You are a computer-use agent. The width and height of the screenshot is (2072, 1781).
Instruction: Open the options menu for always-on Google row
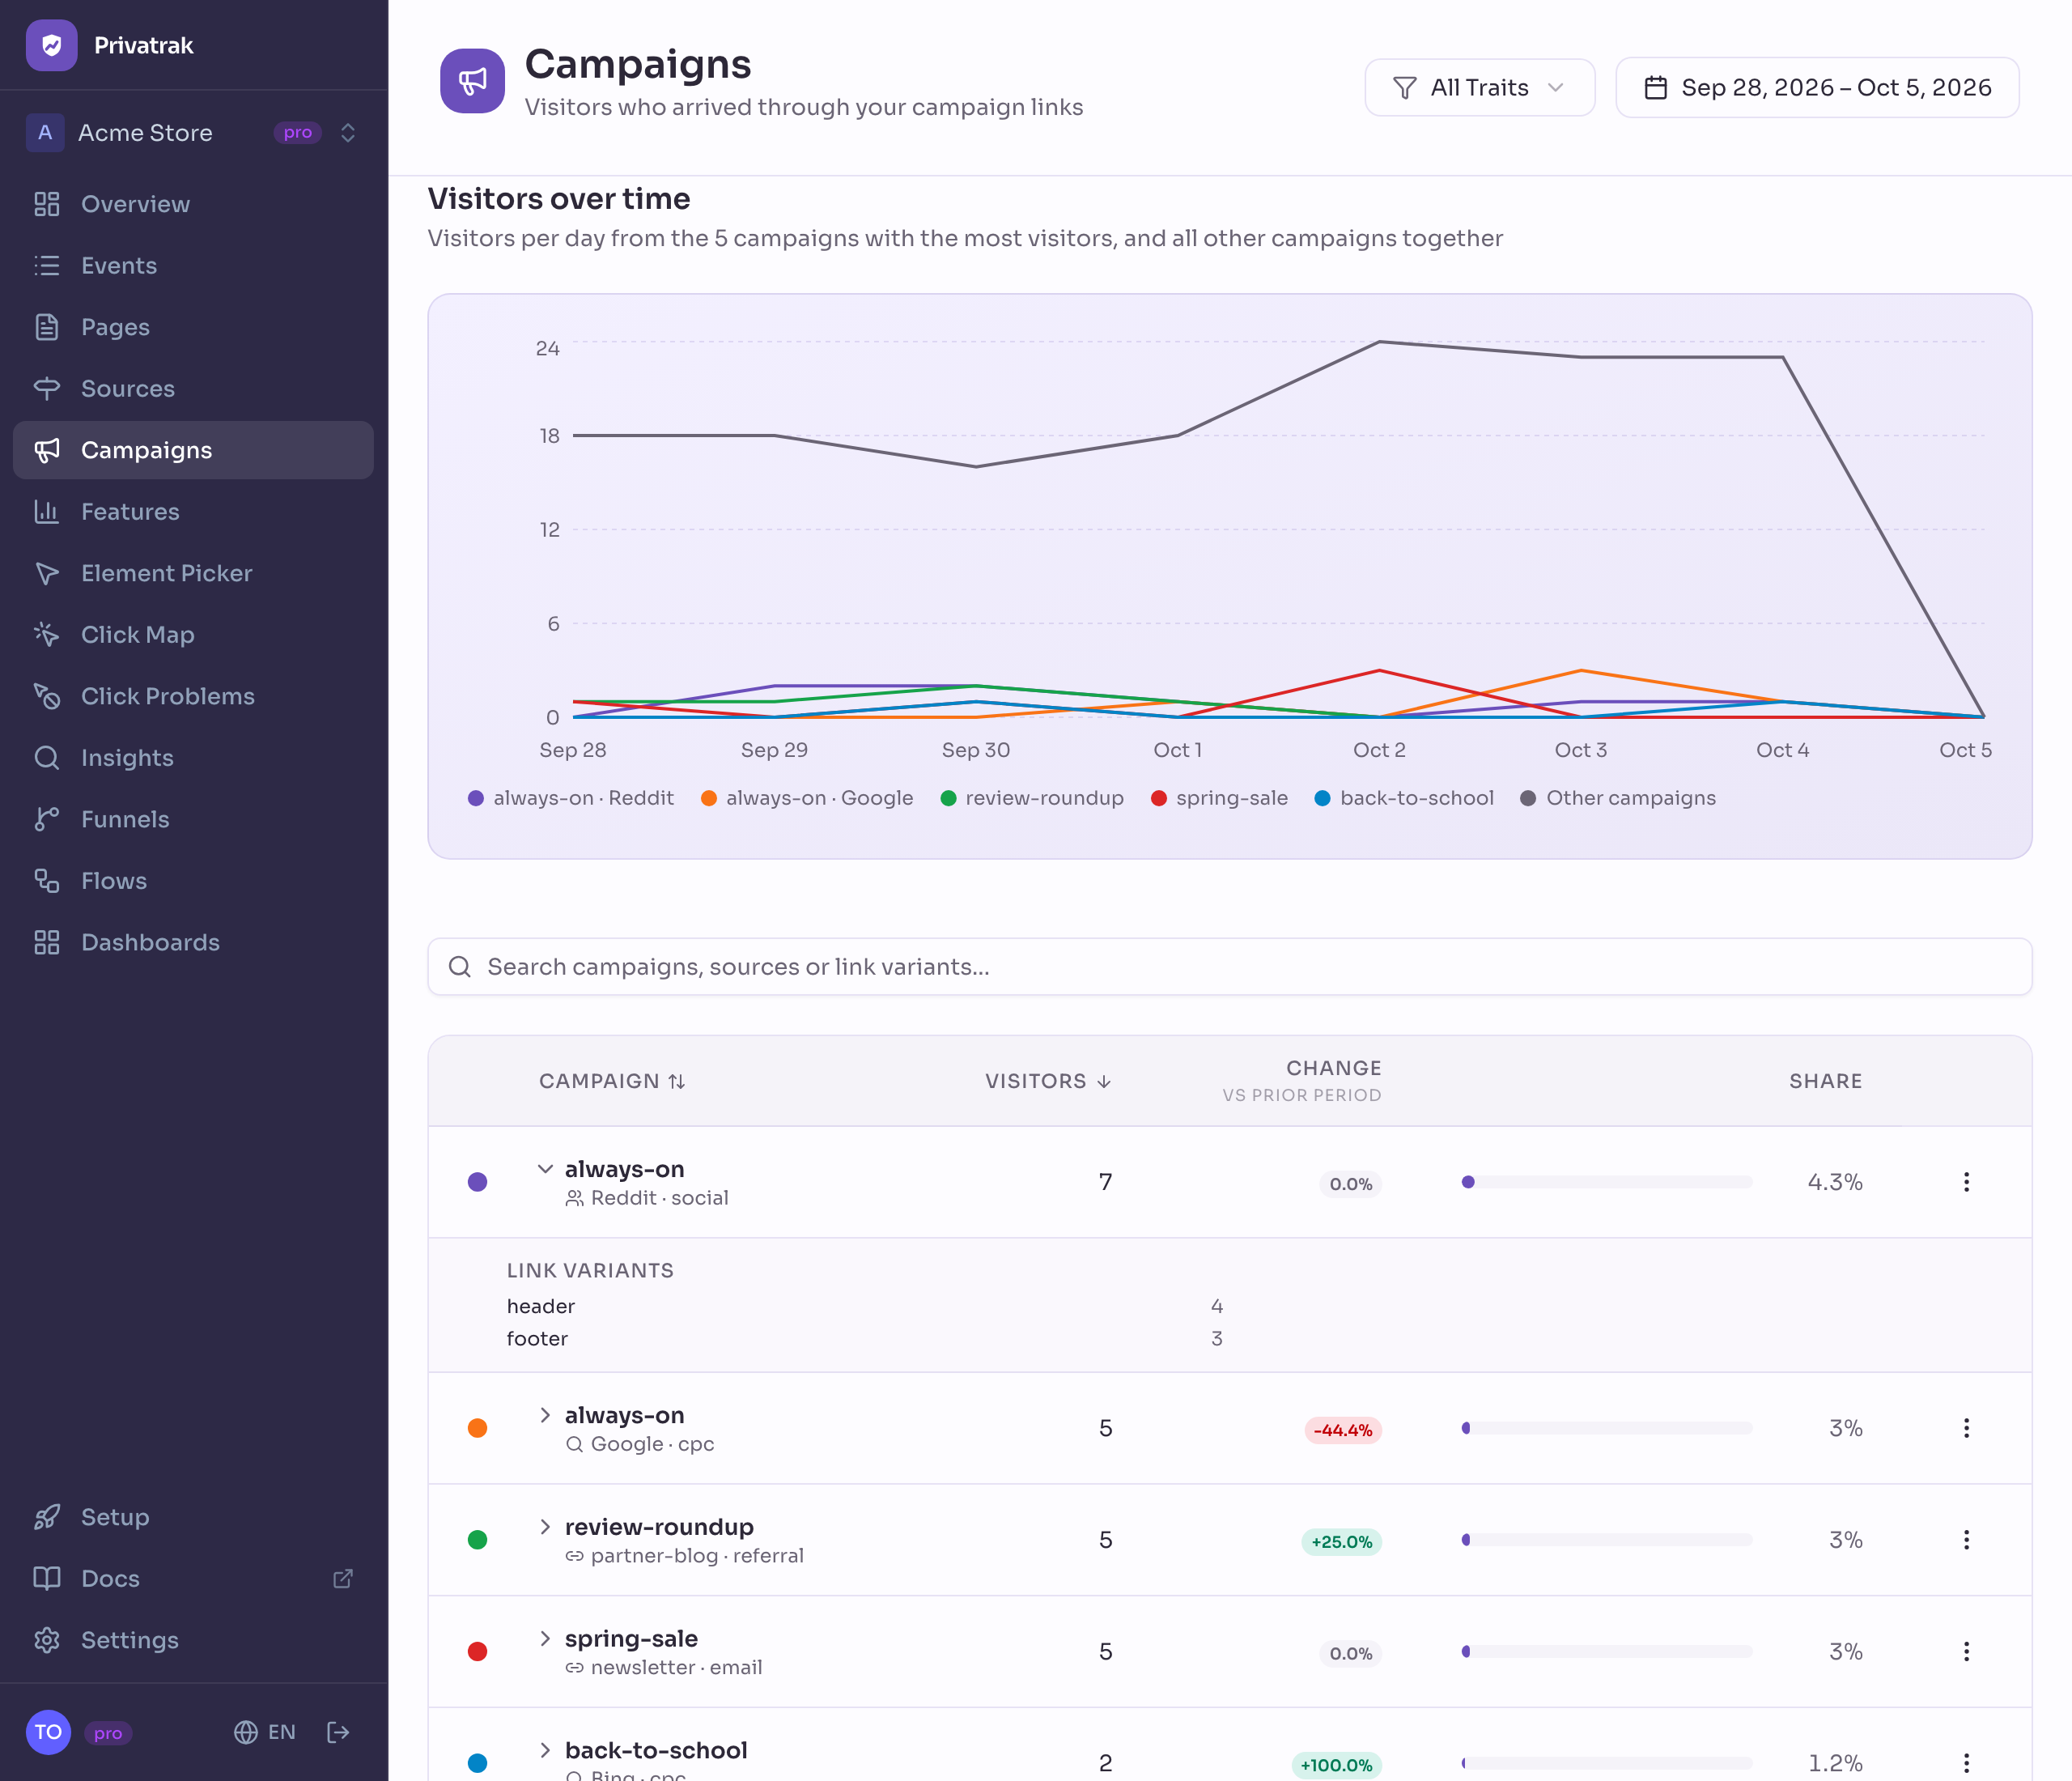(x=1966, y=1428)
